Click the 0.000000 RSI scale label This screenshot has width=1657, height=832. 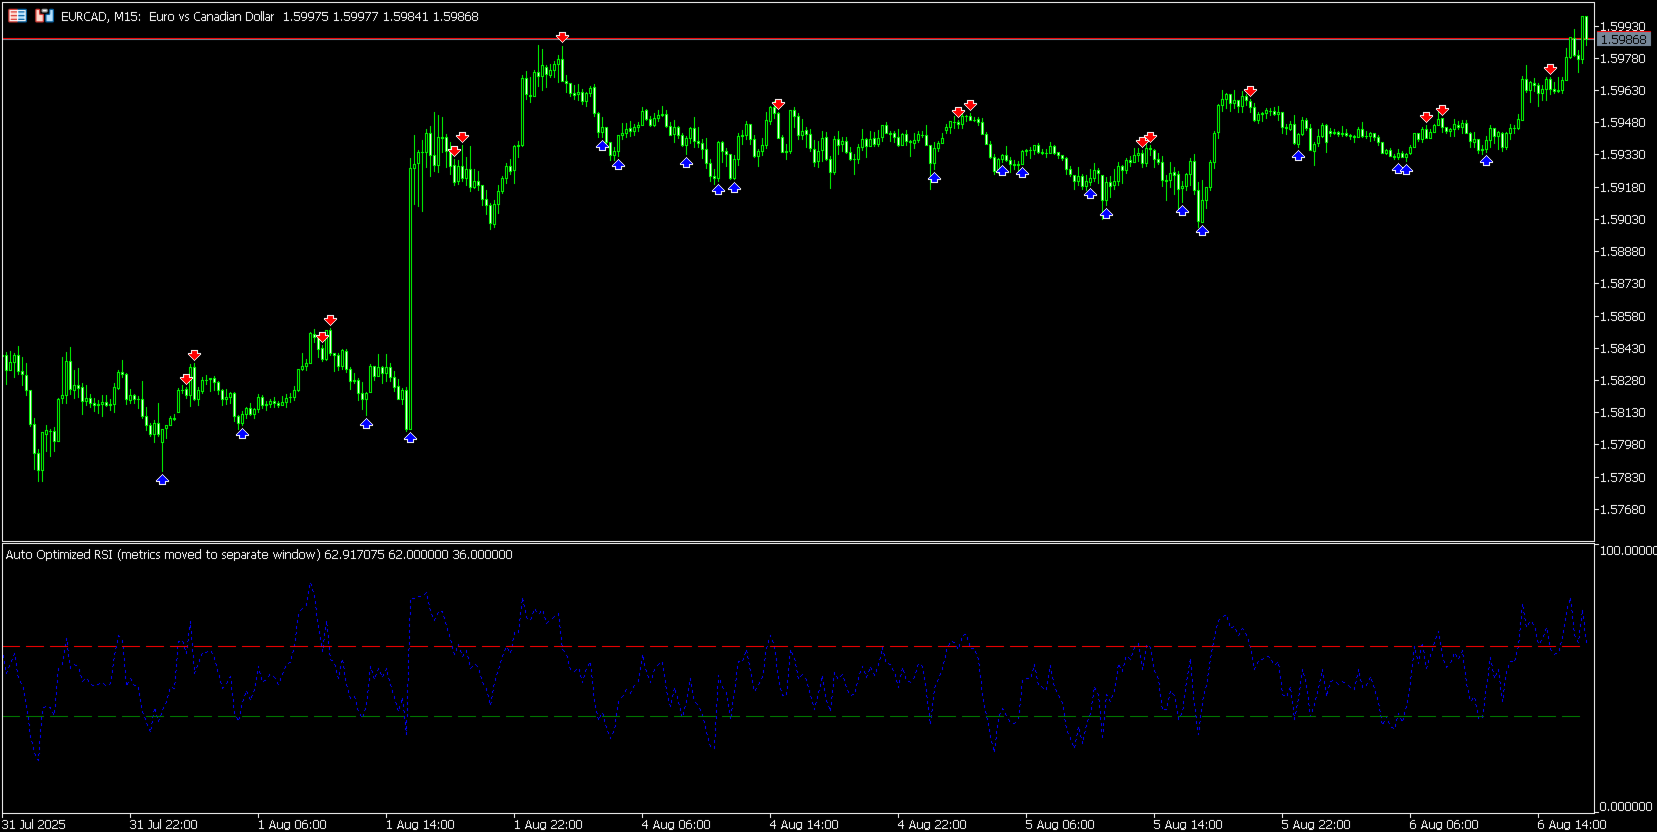(1627, 806)
